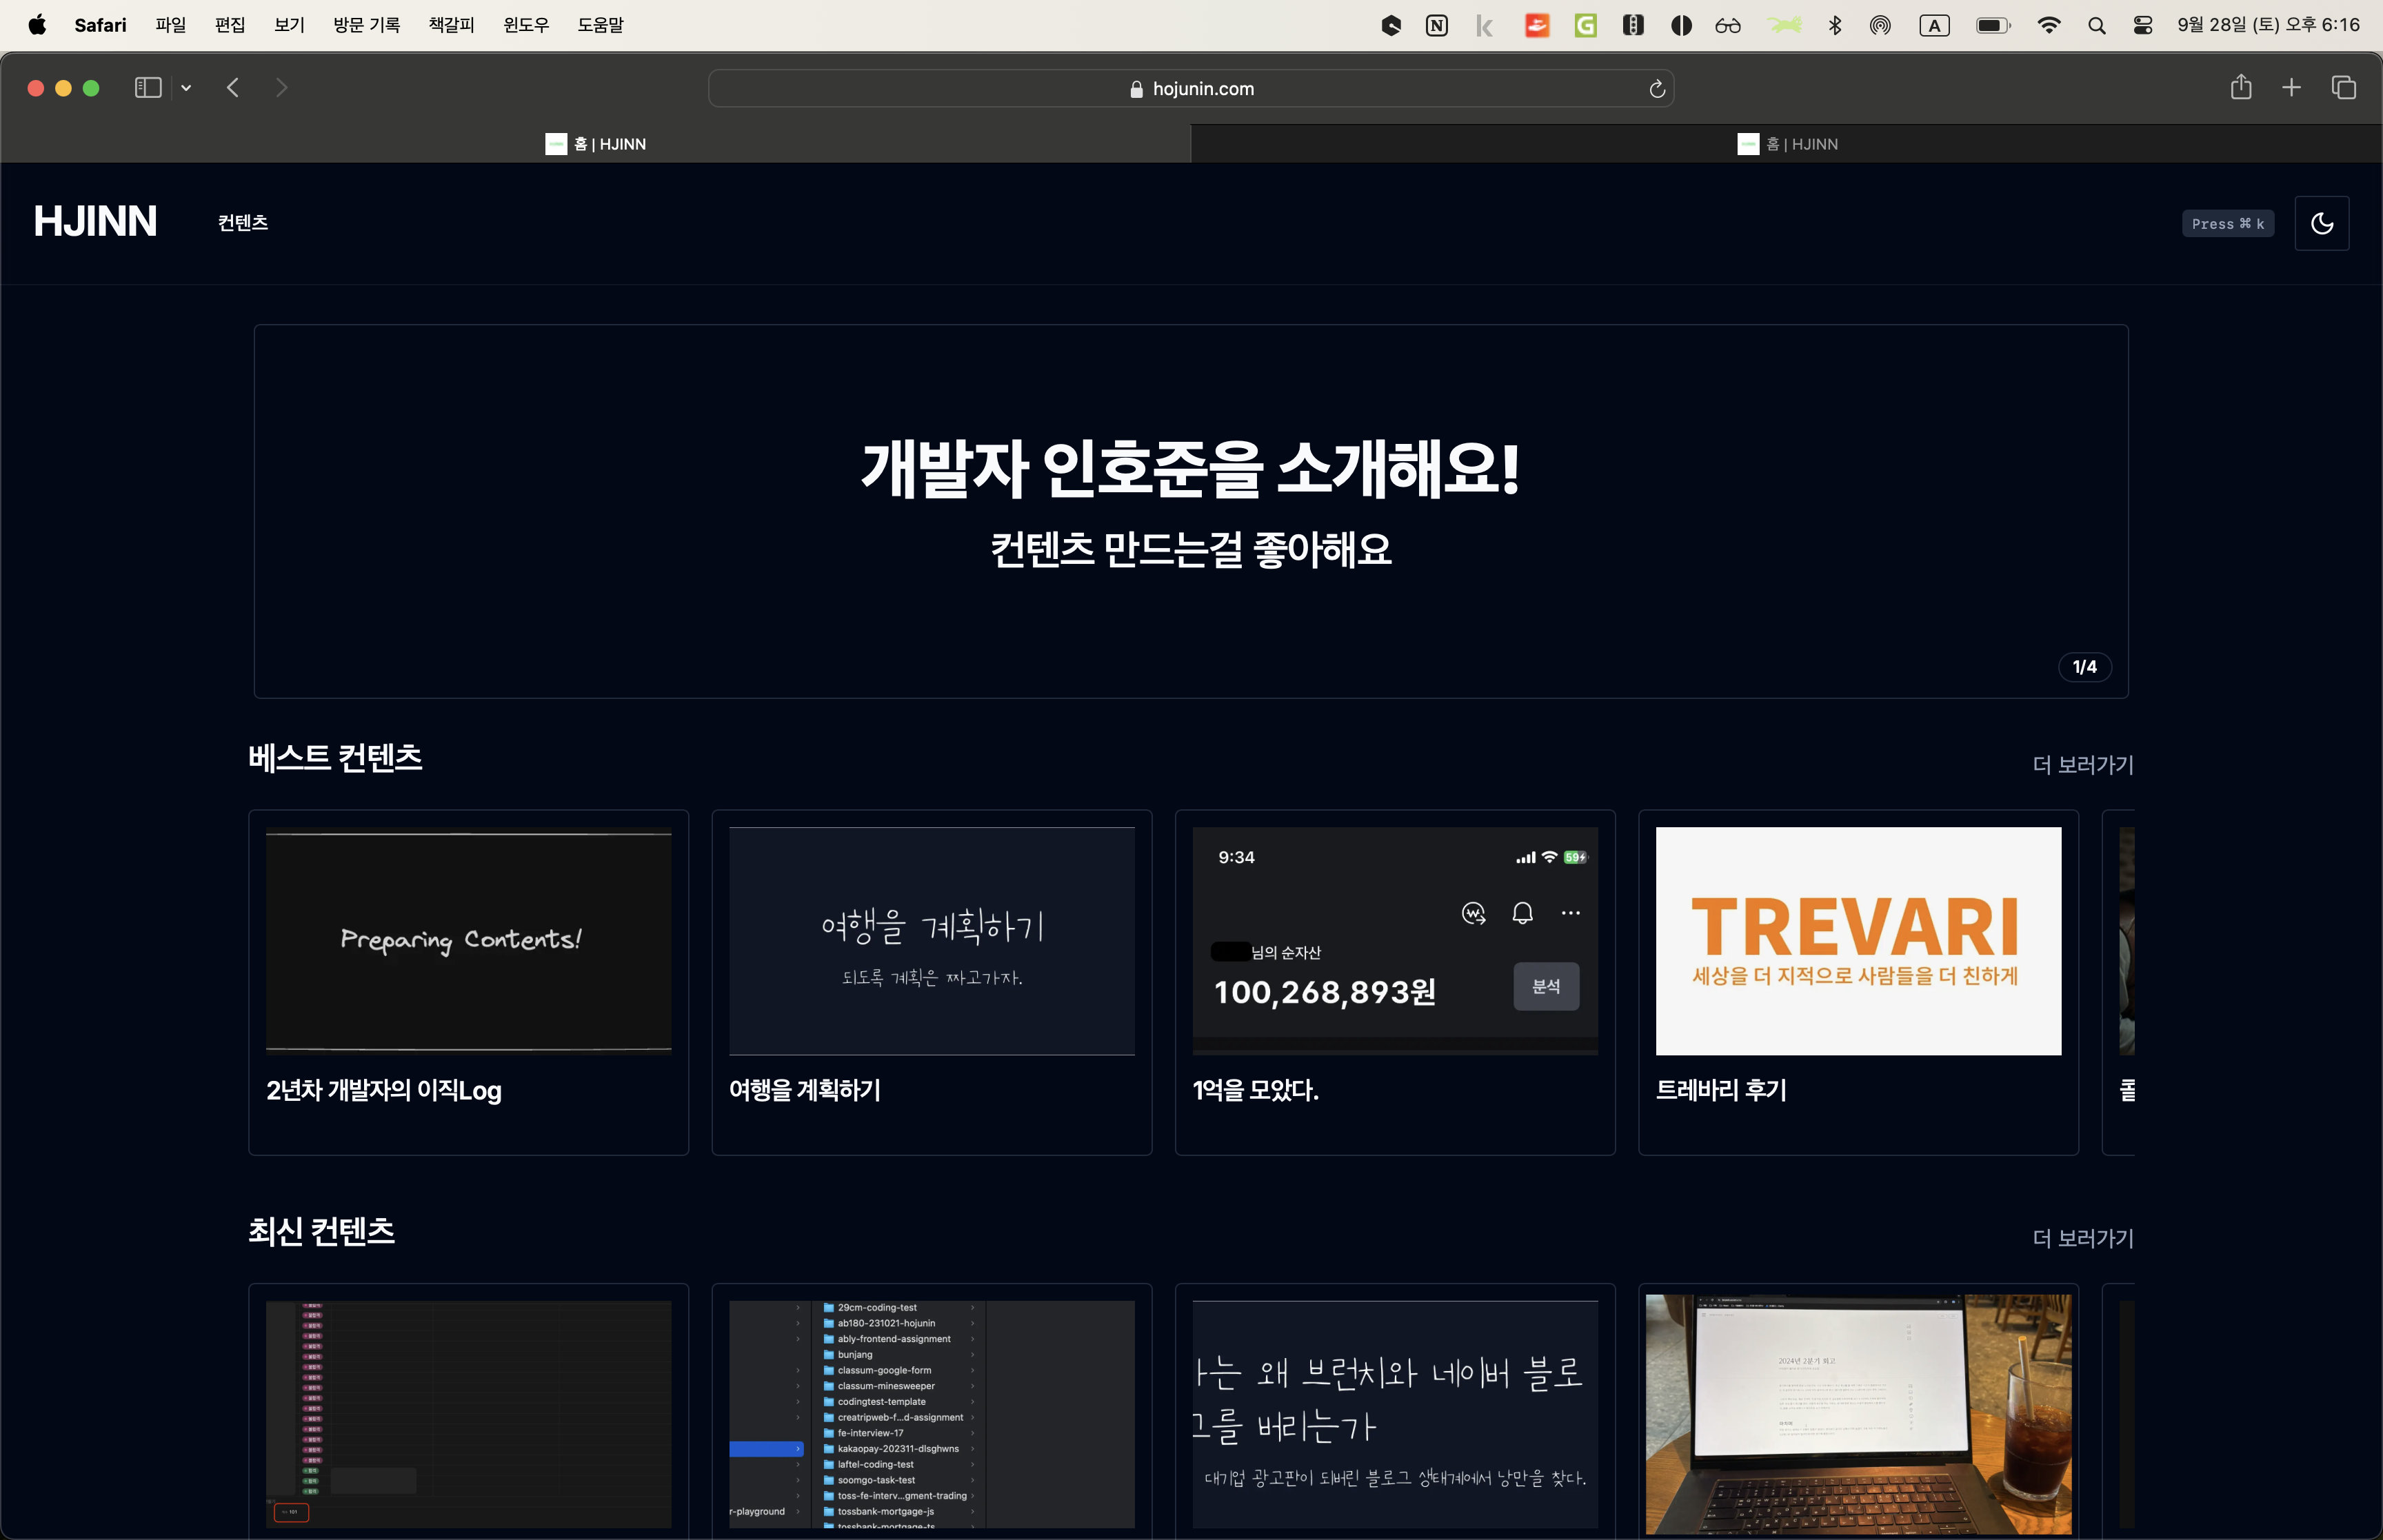Open the 책갈피 menu in menu bar
Viewport: 2383px width, 1540px height.
pos(451,25)
